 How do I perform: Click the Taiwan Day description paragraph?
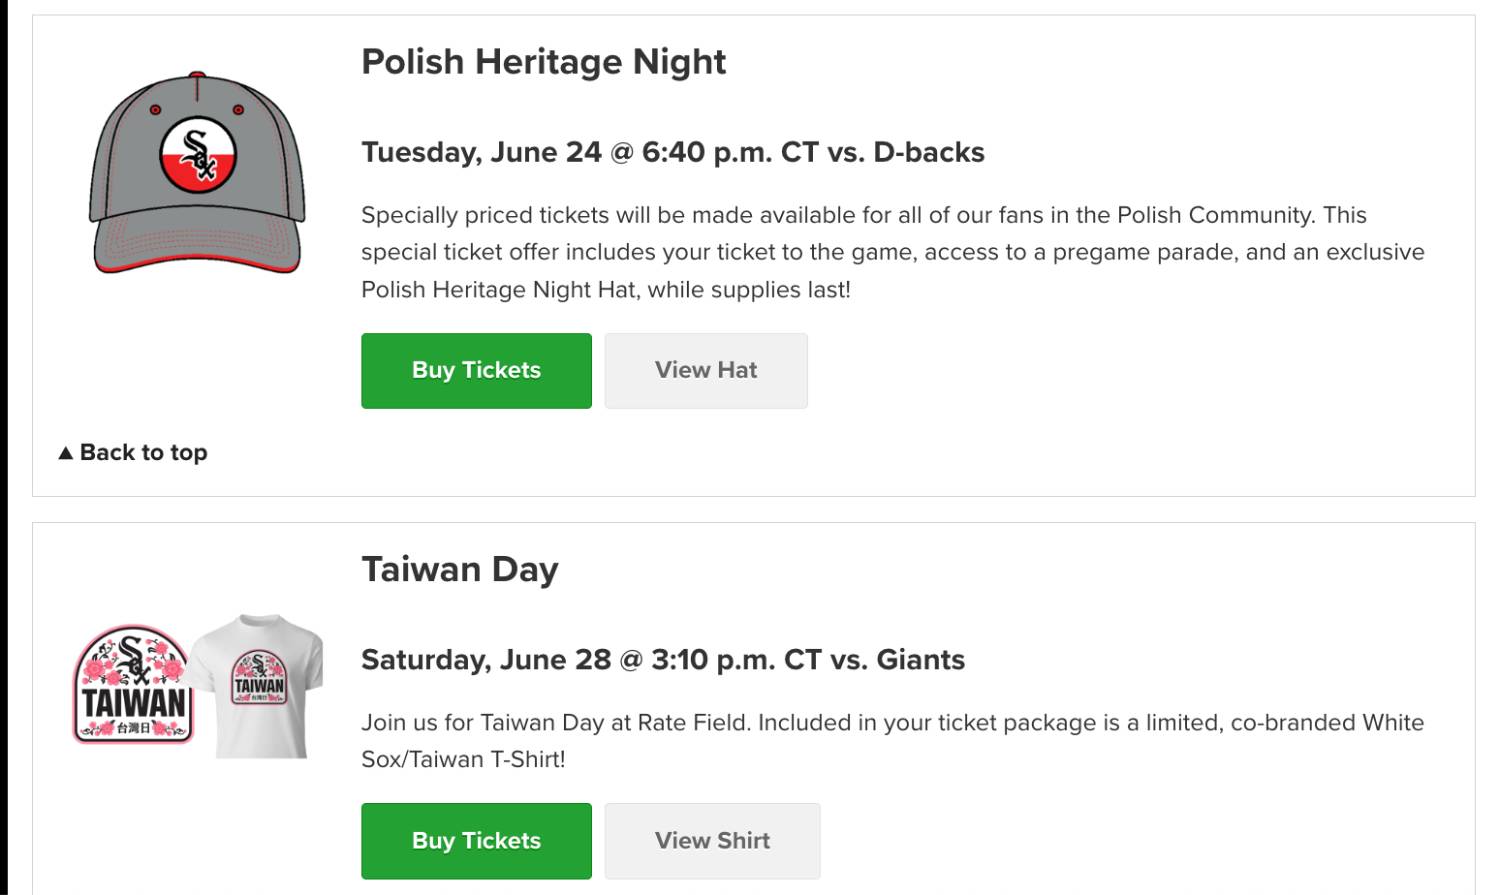pos(892,741)
